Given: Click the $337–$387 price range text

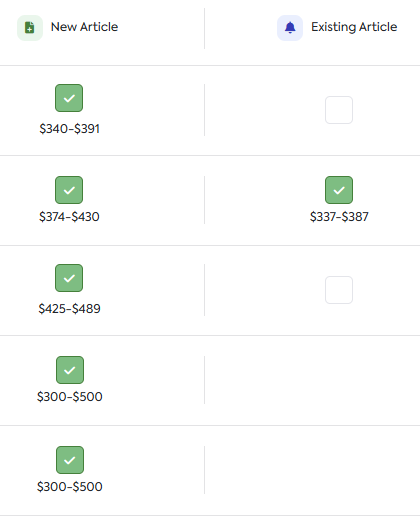Looking at the screenshot, I should coord(339,217).
